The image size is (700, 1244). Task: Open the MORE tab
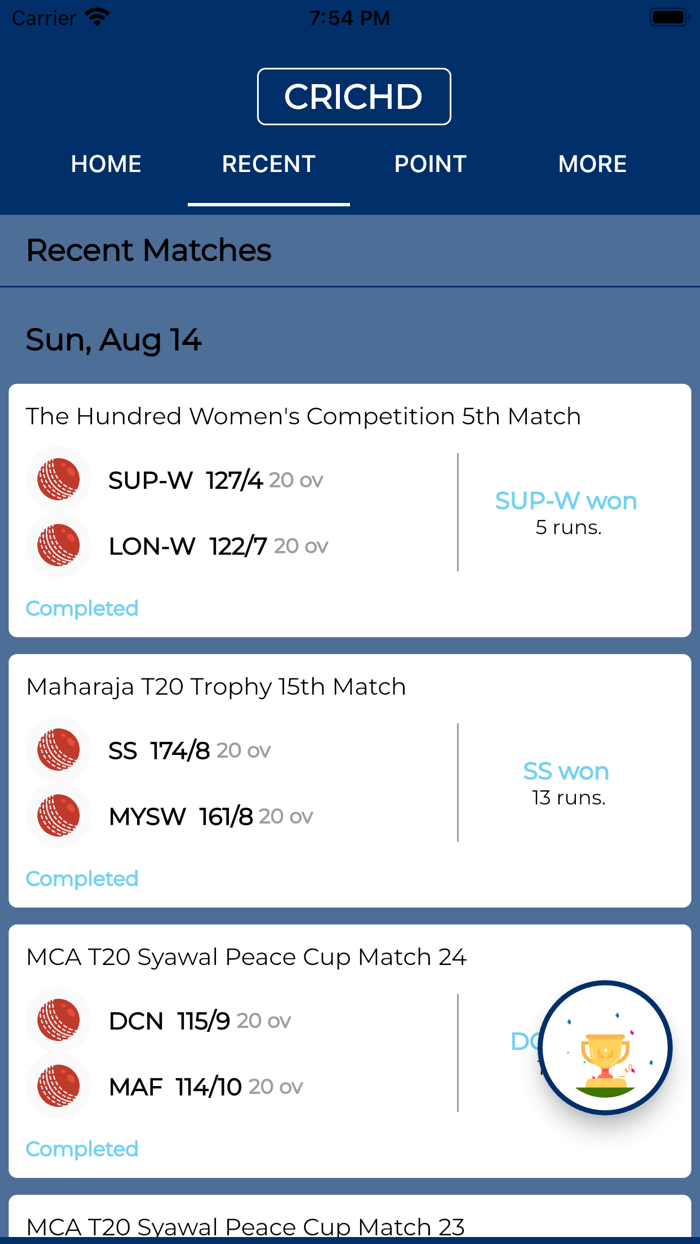tap(593, 164)
